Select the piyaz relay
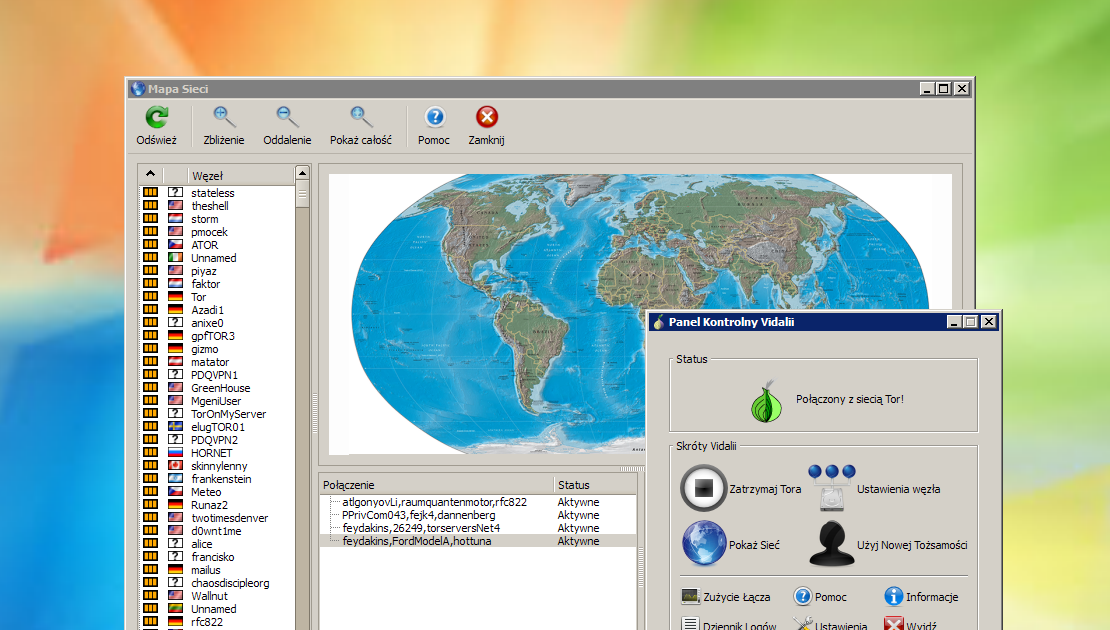This screenshot has width=1110, height=630. point(203,271)
